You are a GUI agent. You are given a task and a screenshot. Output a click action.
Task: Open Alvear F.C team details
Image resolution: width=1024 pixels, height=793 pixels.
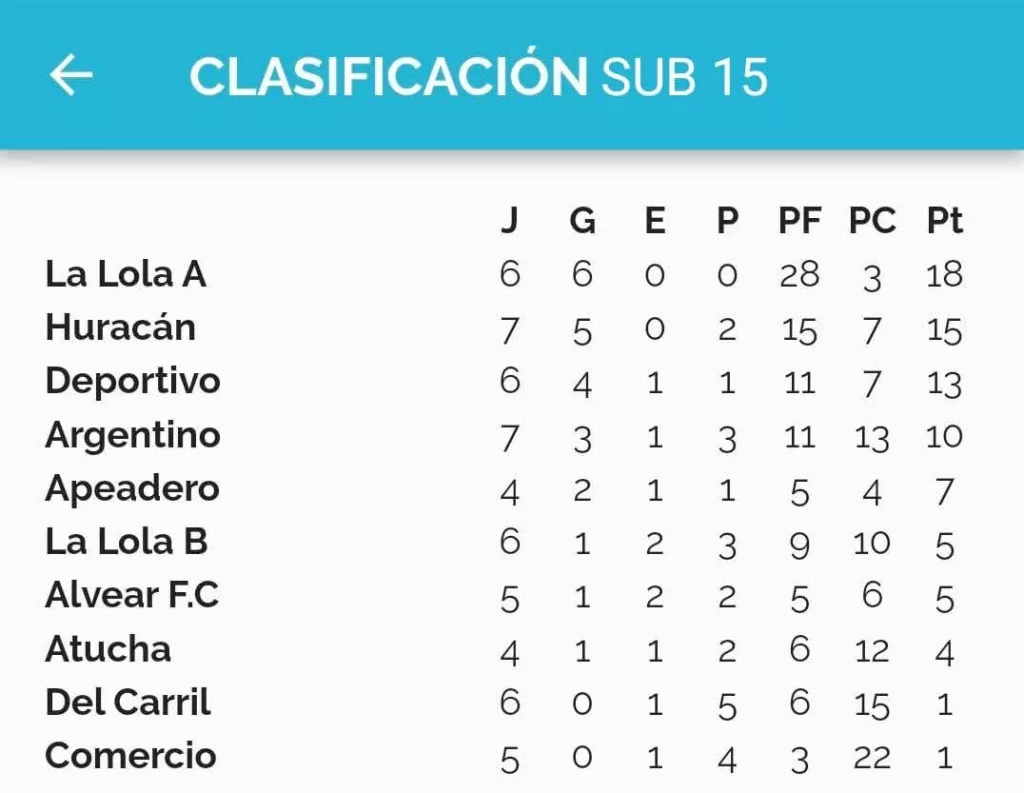pyautogui.click(x=131, y=595)
